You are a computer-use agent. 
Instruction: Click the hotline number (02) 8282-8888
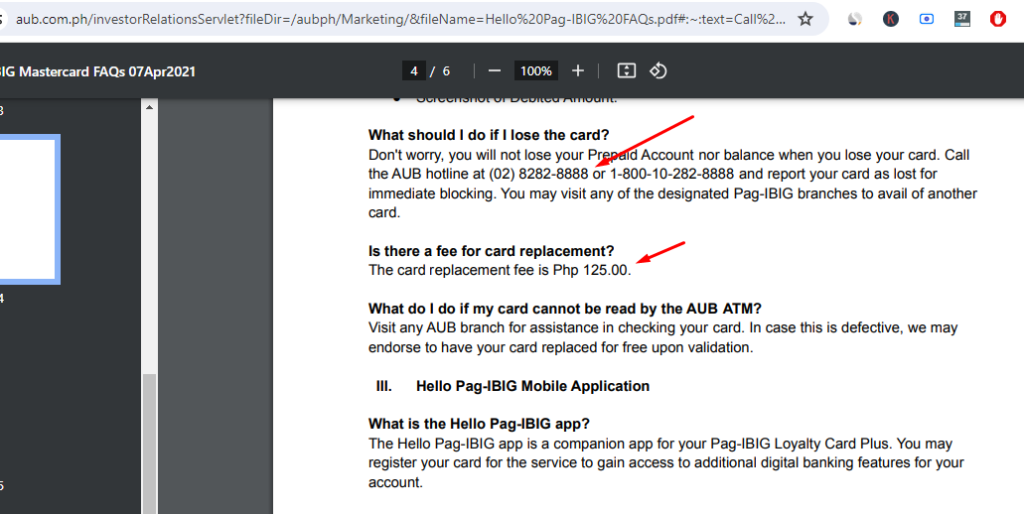click(x=538, y=174)
